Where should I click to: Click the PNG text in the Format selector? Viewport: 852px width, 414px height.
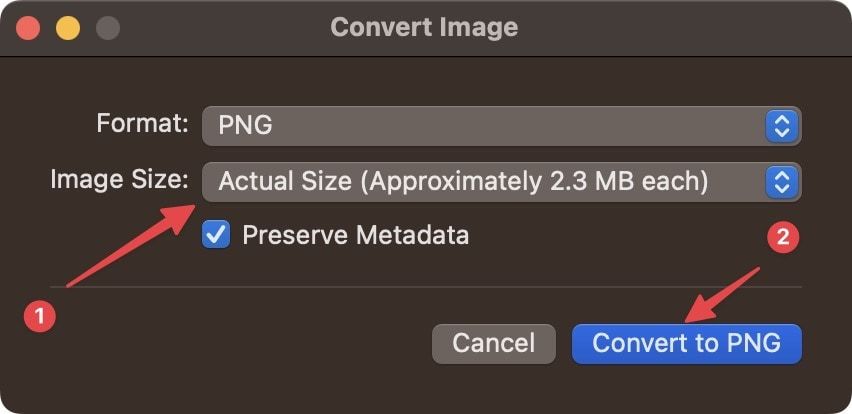(246, 126)
